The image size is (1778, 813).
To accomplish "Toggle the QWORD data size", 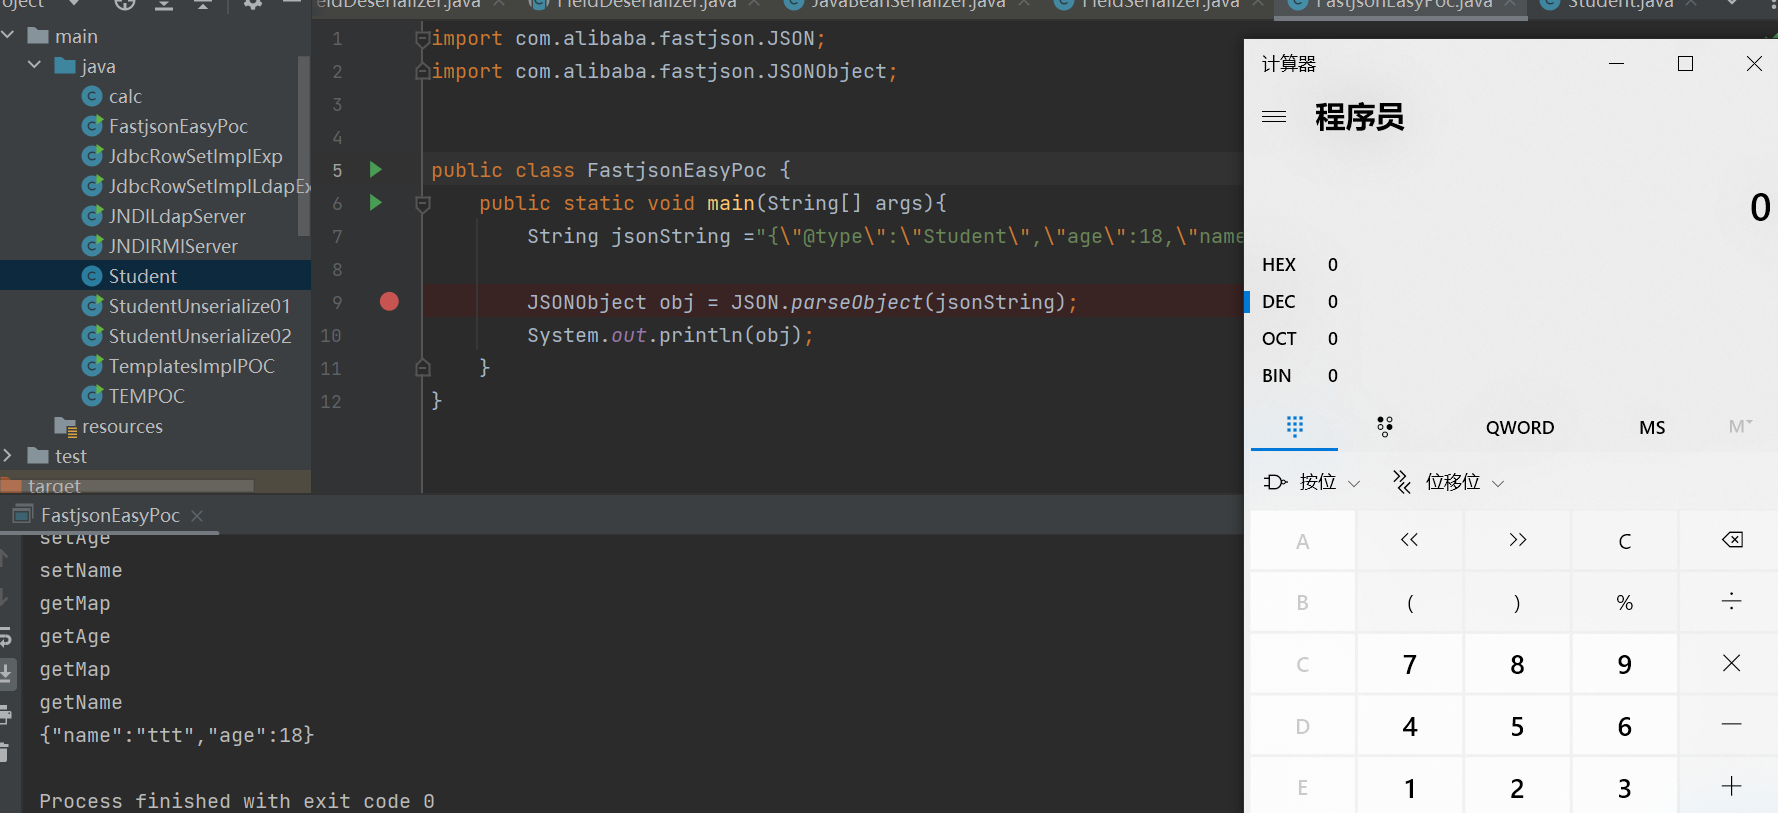I will [1520, 427].
